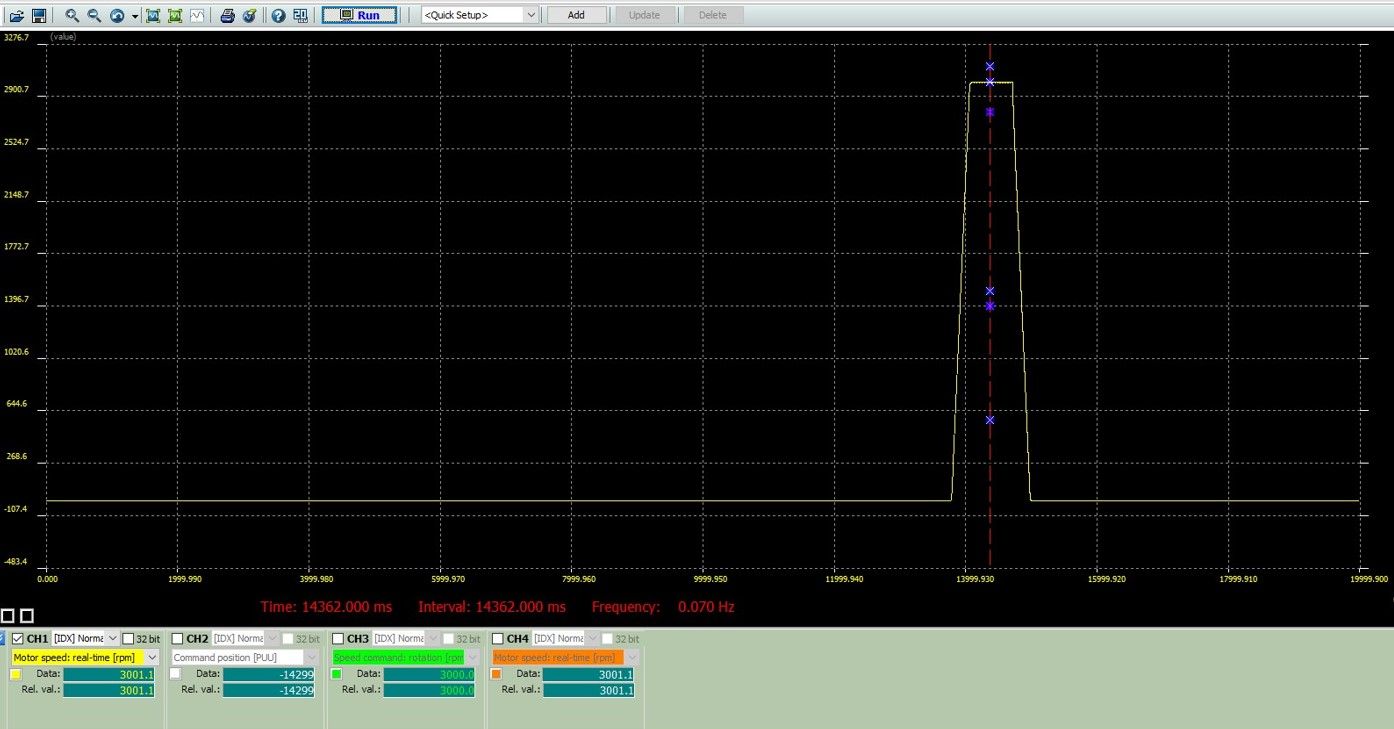Click the CH1 Data value field
The width and height of the screenshot is (1394, 729).
pos(109,674)
